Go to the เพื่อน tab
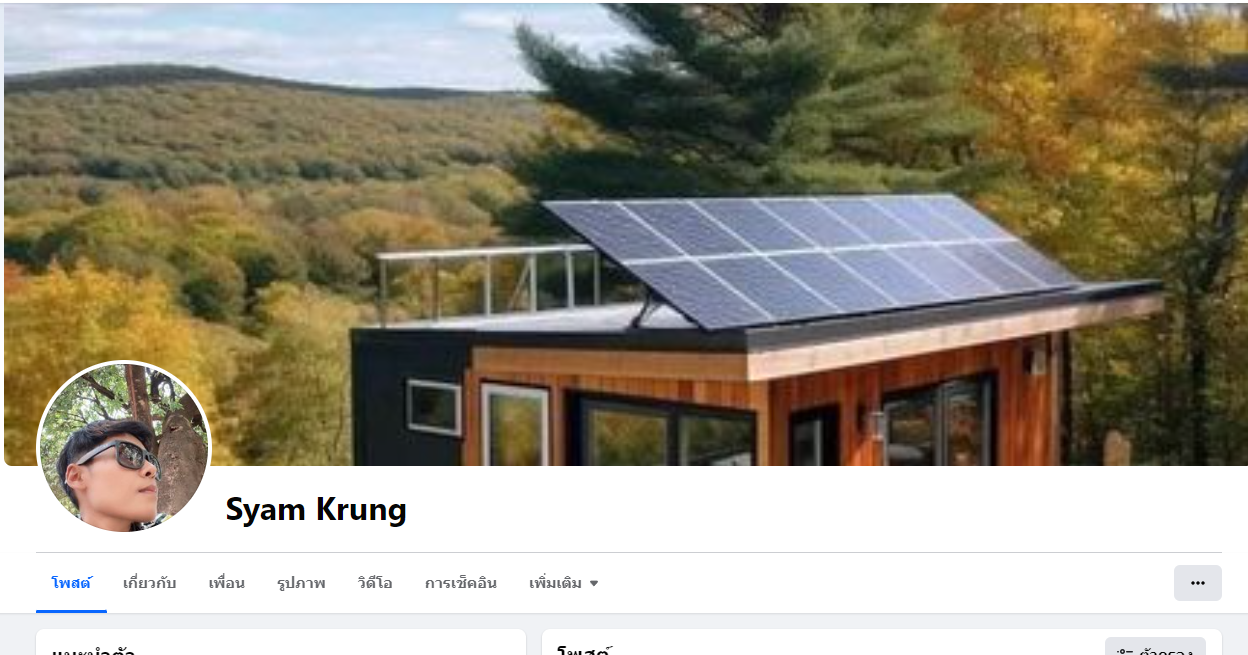Image resolution: width=1248 pixels, height=655 pixels. [x=227, y=583]
